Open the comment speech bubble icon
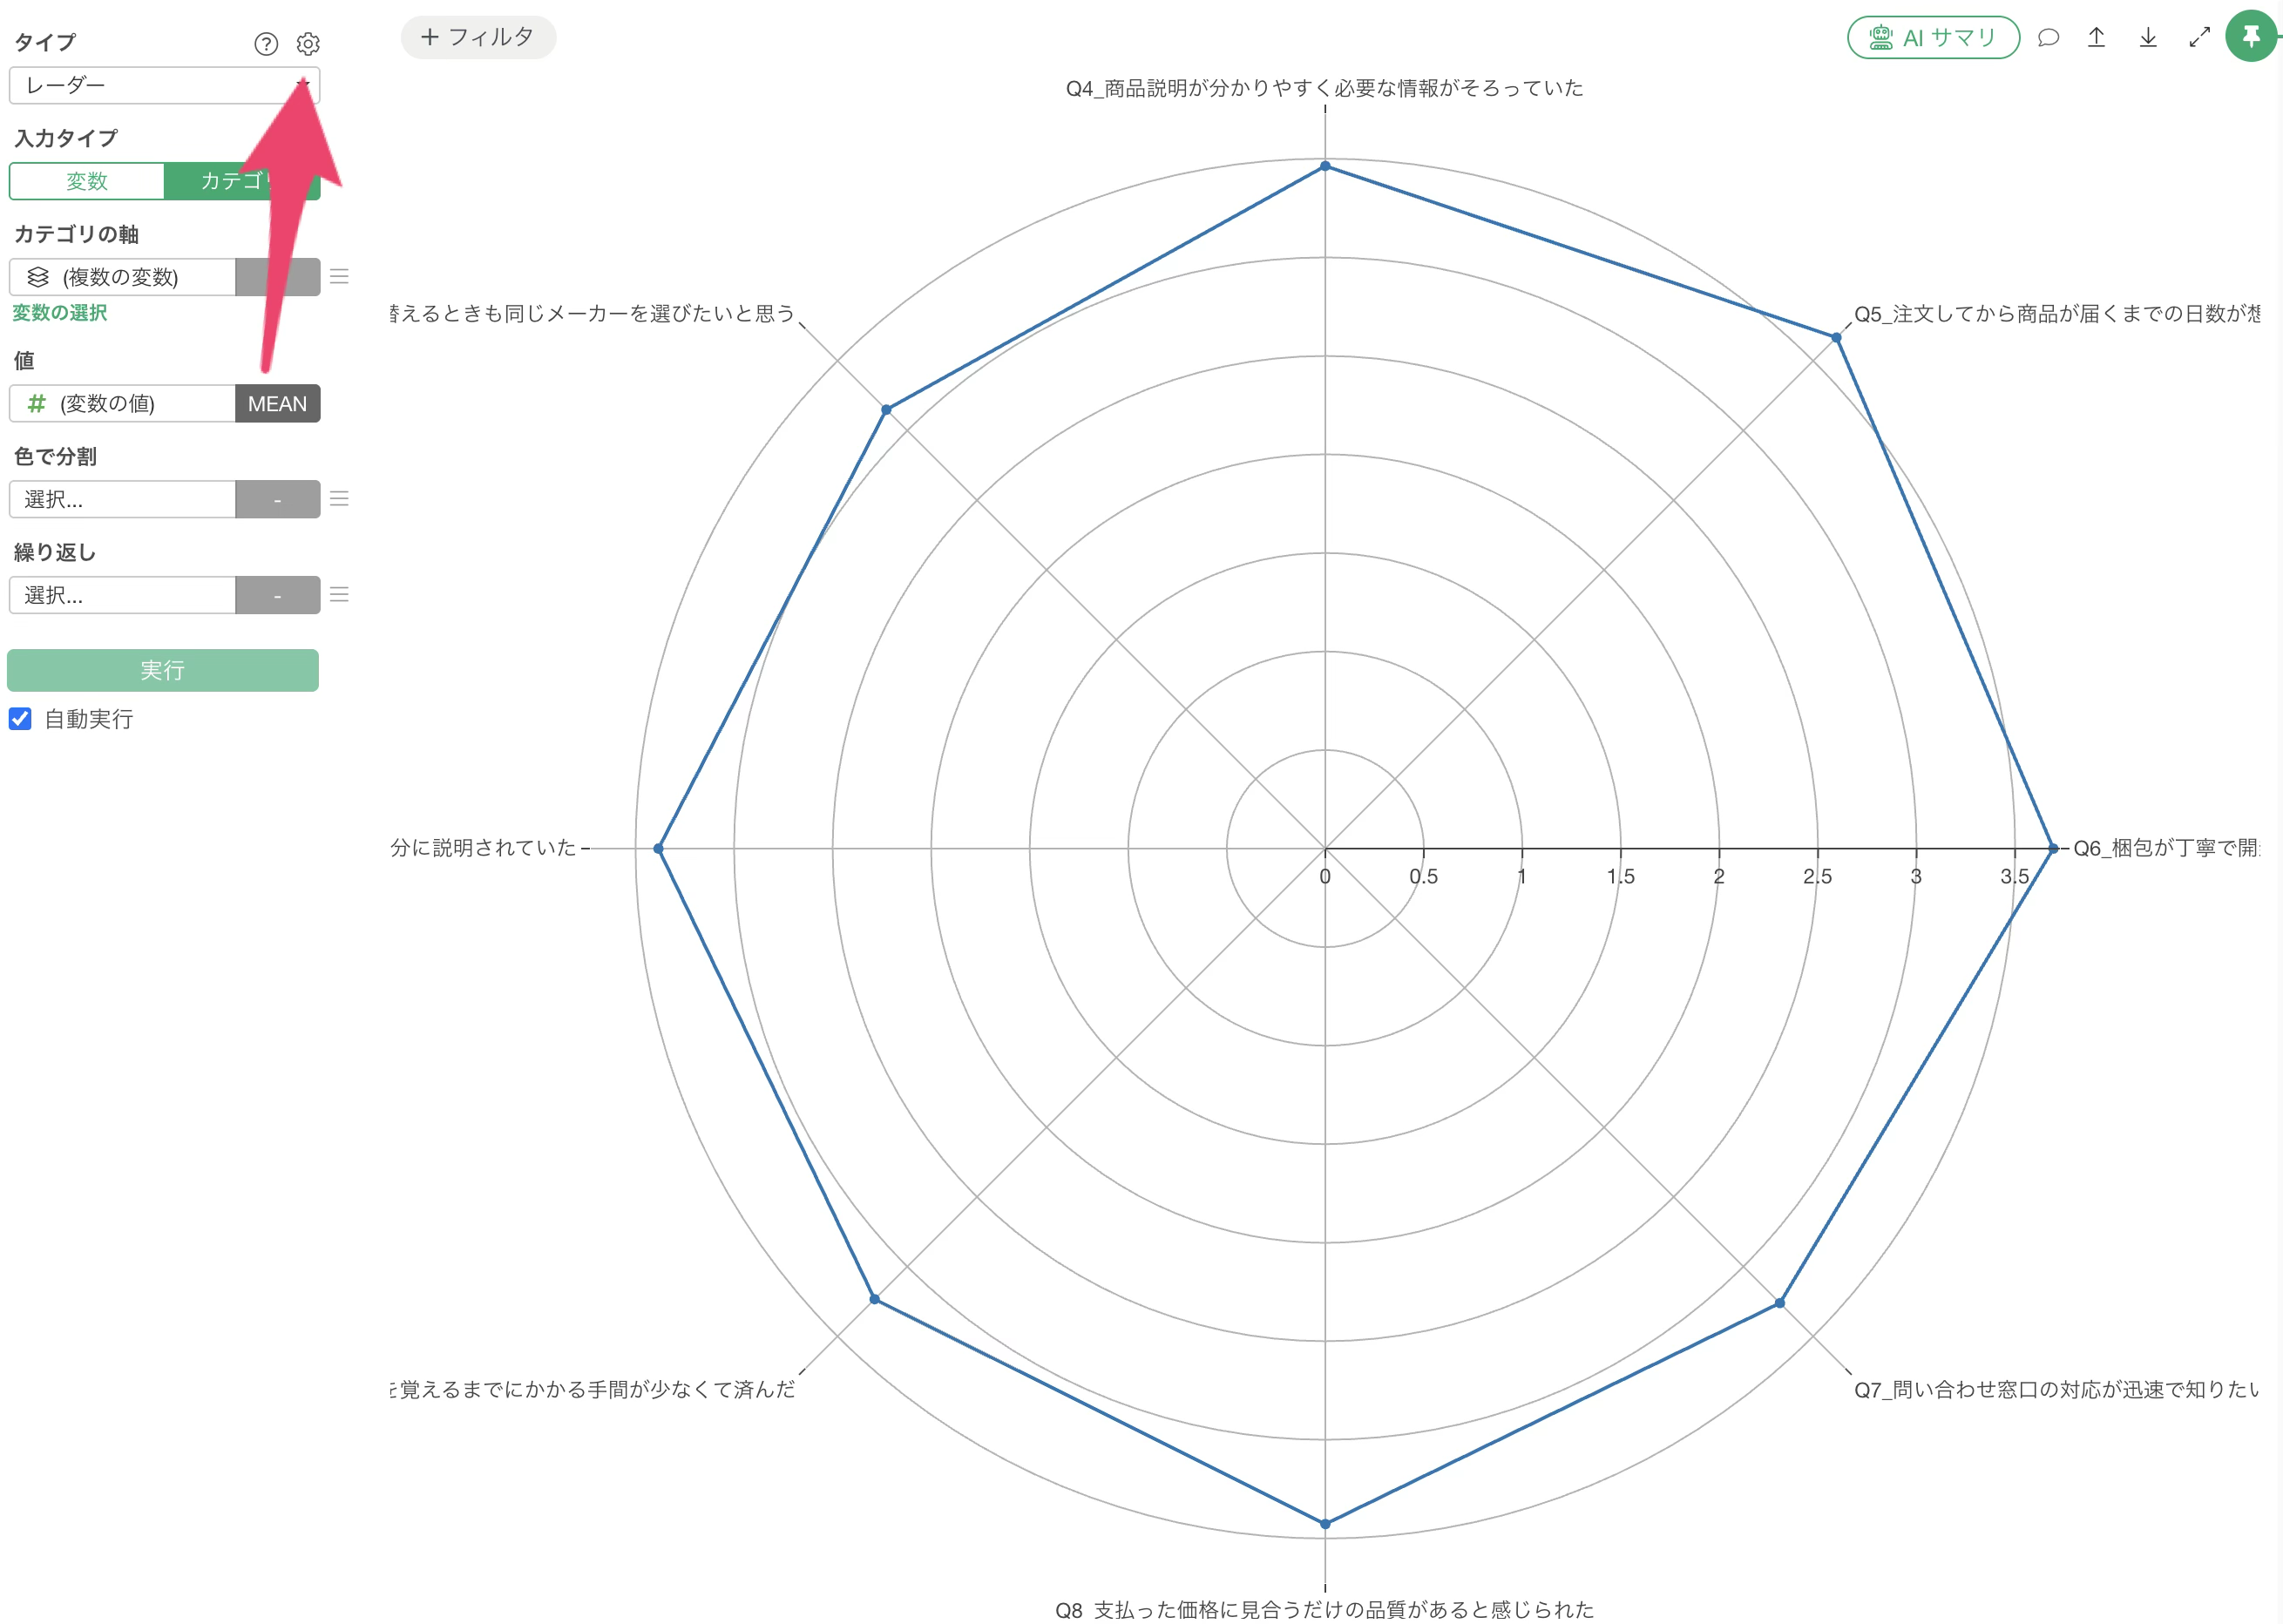The image size is (2283, 1624). [x=2048, y=38]
